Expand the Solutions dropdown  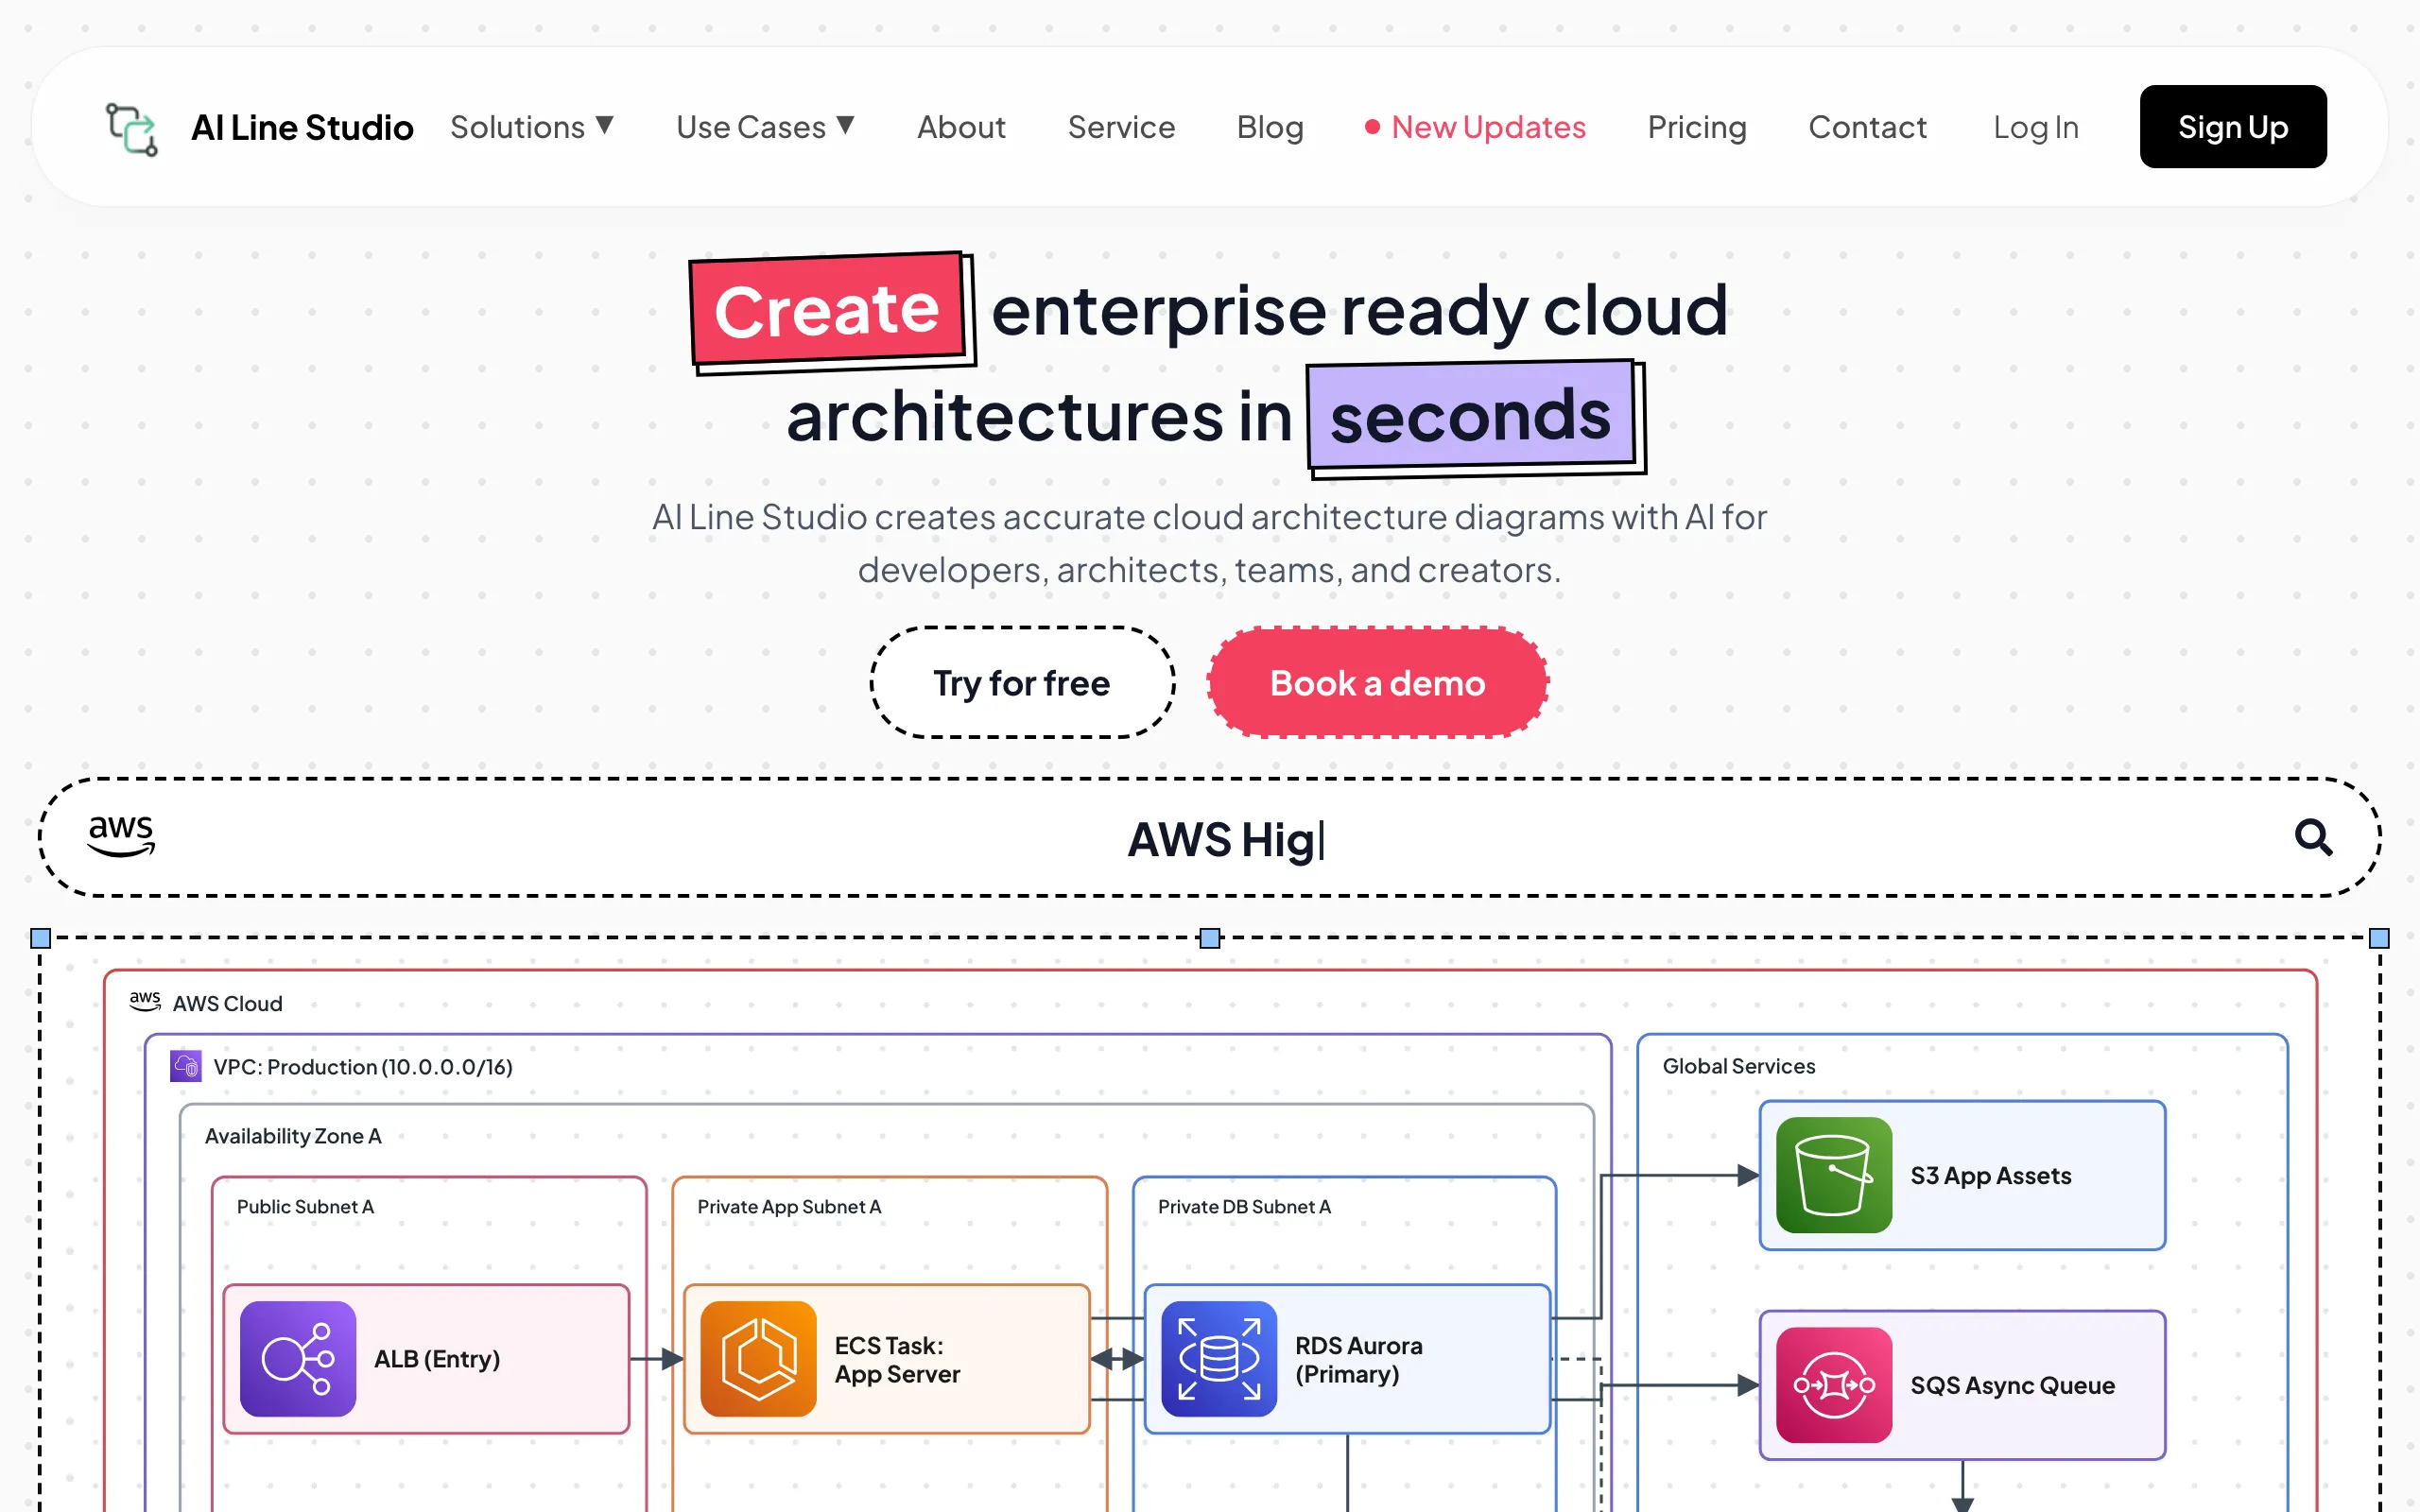pos(532,127)
